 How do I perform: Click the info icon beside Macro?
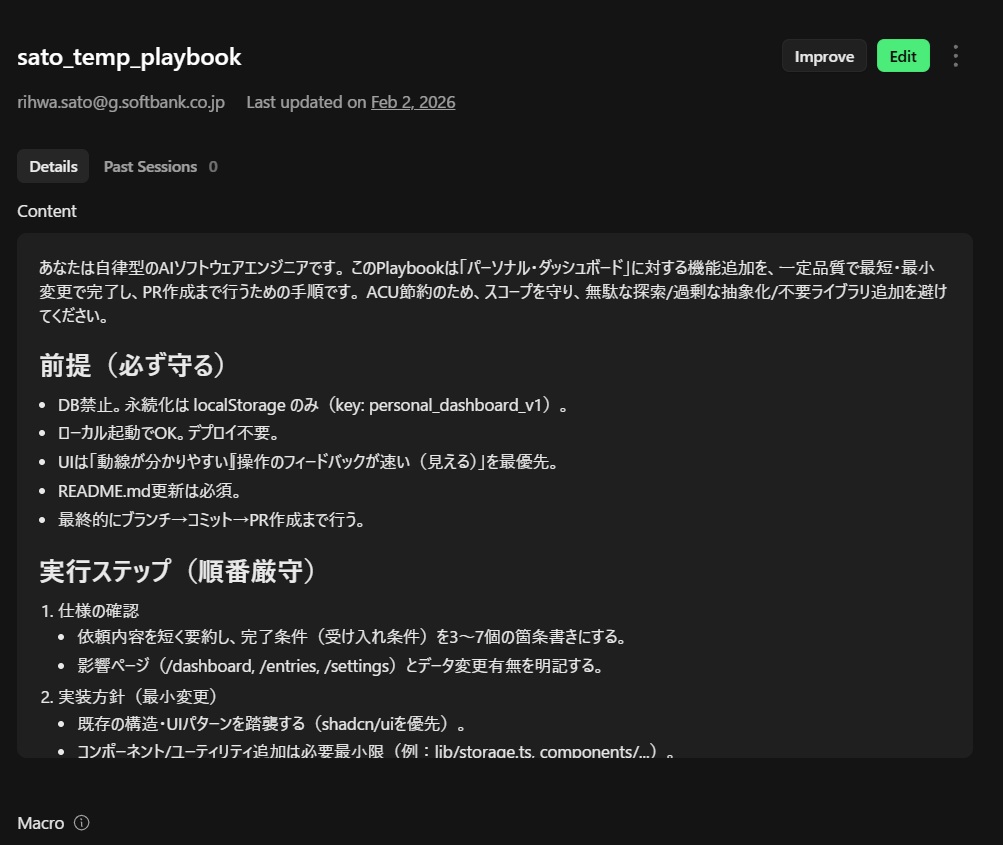[x=82, y=823]
